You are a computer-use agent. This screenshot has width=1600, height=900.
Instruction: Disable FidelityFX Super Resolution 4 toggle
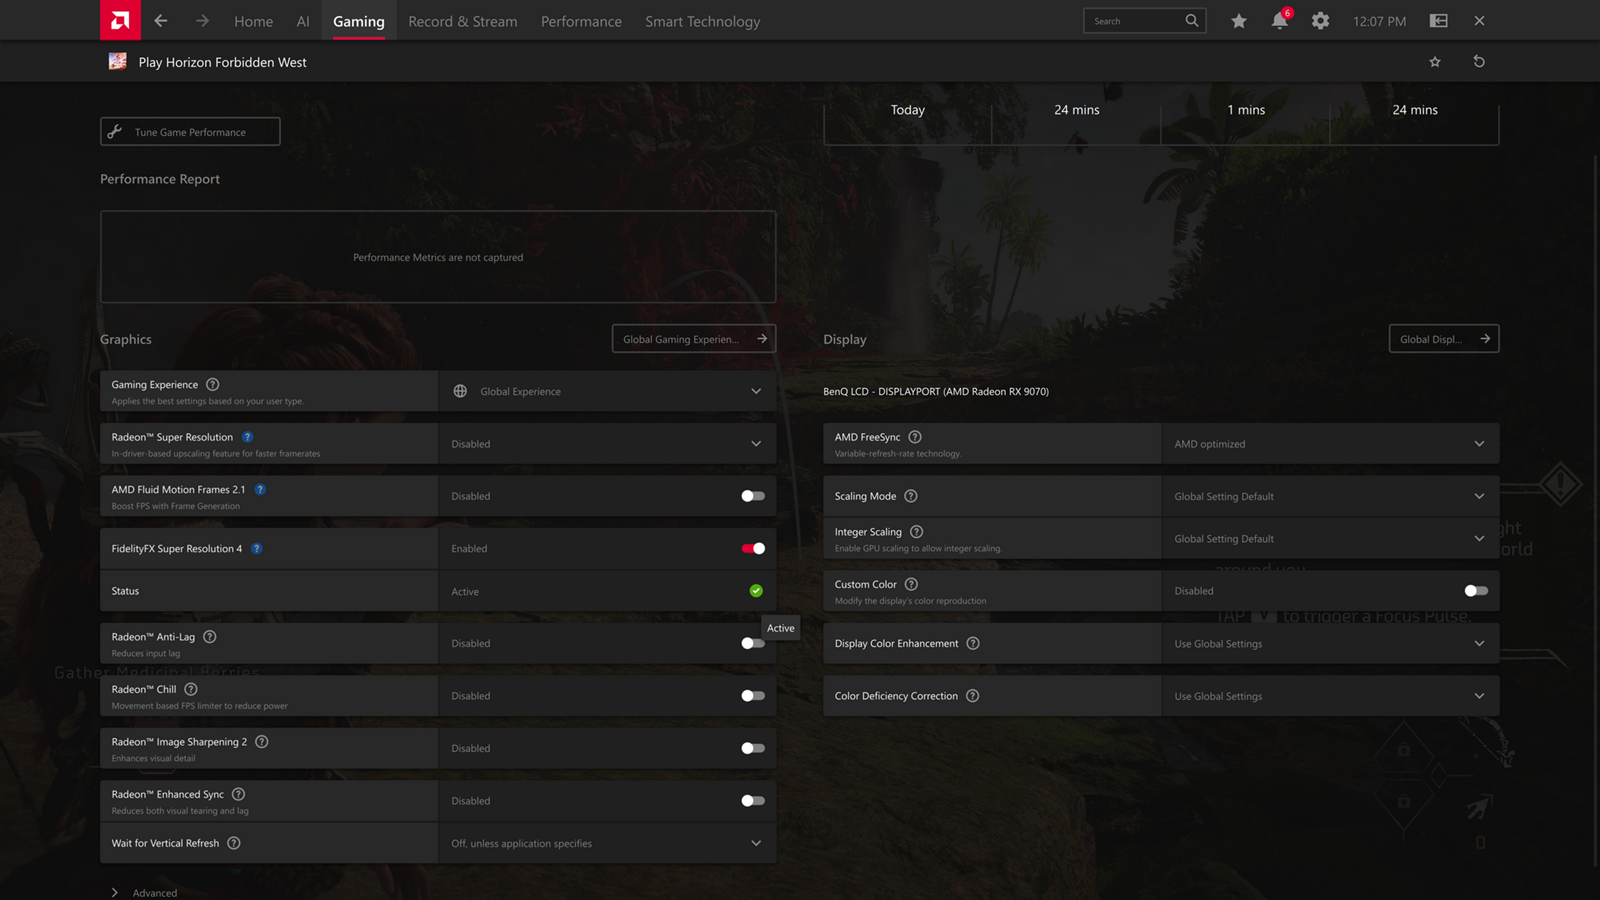pos(753,548)
